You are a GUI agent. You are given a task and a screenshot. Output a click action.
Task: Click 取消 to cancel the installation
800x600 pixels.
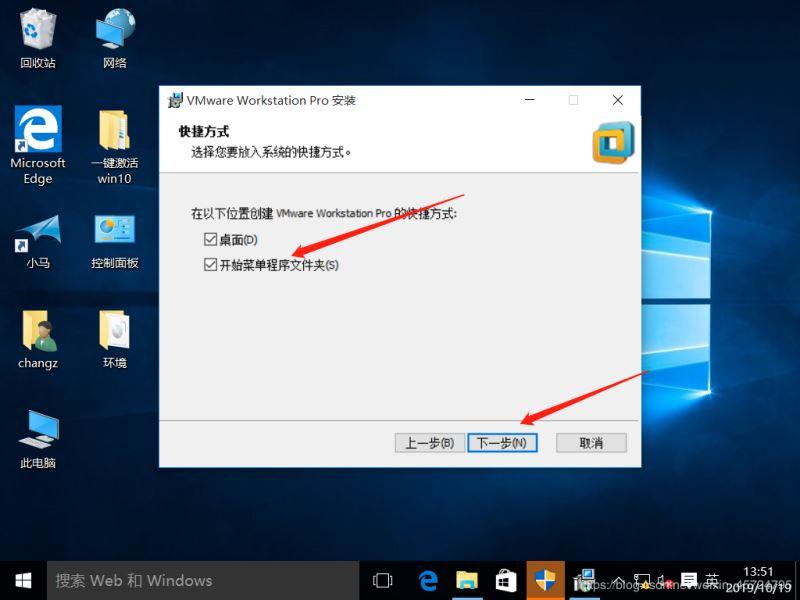coord(590,442)
